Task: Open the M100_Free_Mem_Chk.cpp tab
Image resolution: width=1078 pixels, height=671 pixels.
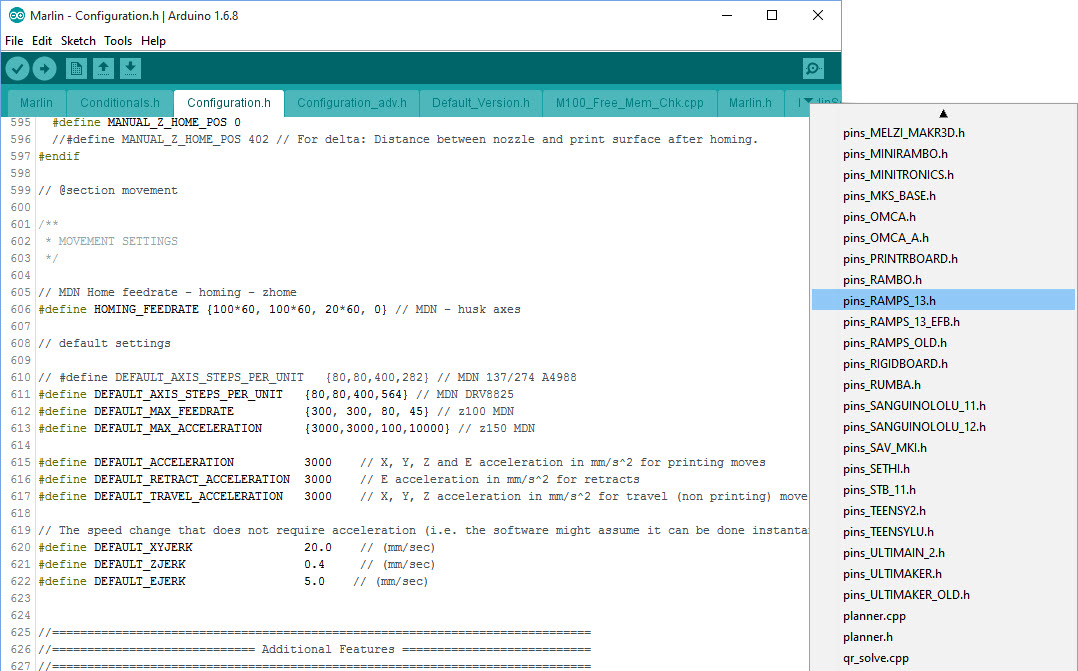Action: point(630,103)
